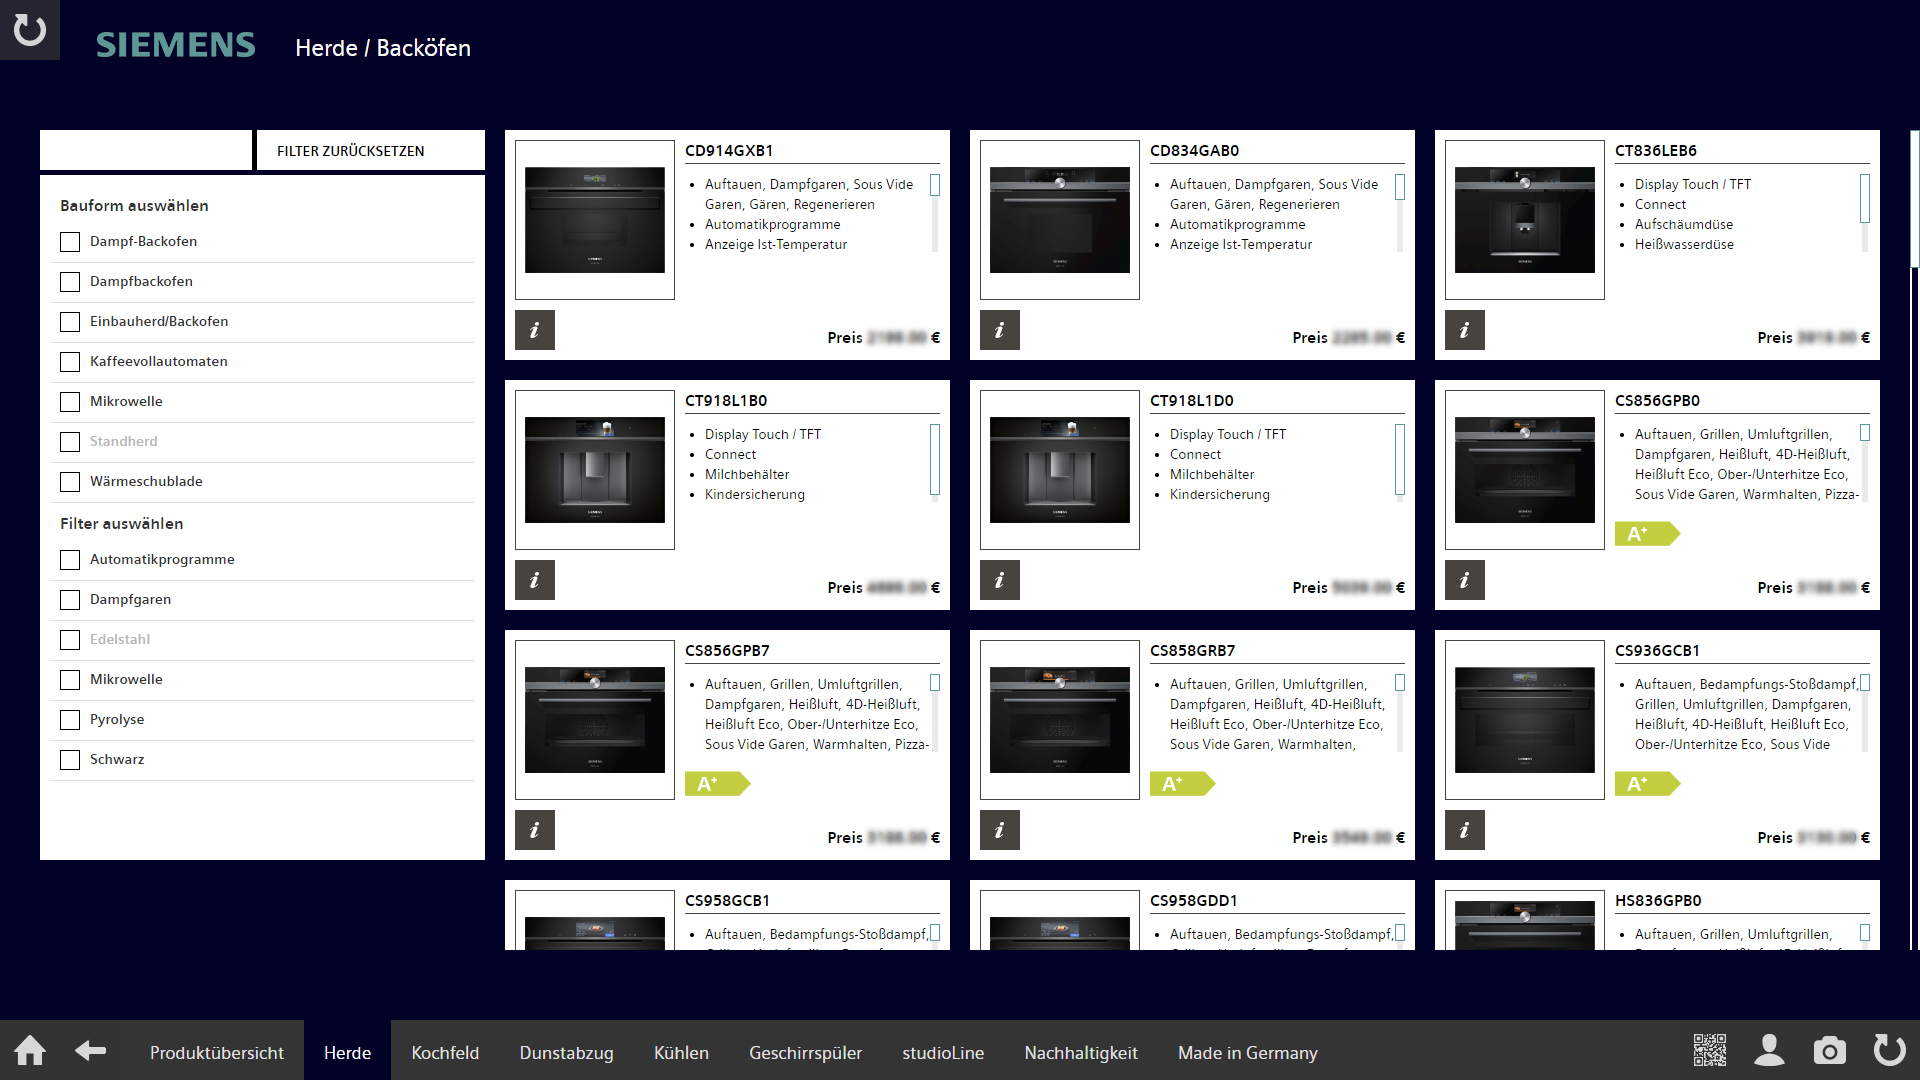The image size is (1920, 1080).
Task: Click the CT918L1B0 product thumbnail
Action: pyautogui.click(x=595, y=470)
